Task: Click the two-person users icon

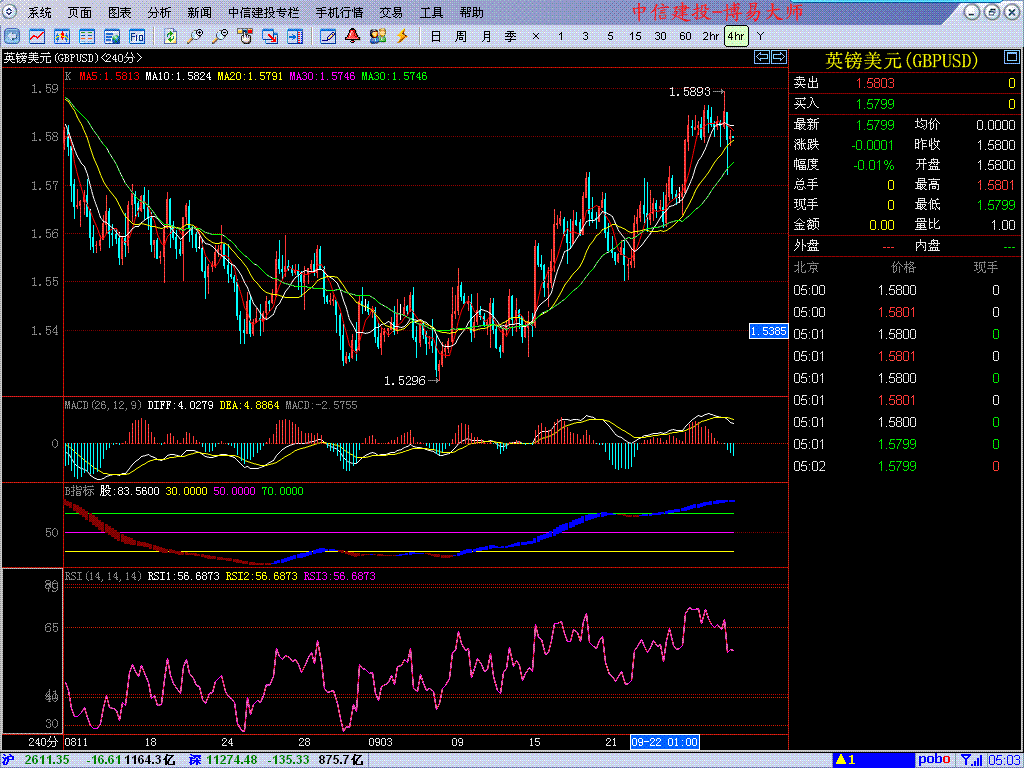Action: [x=378, y=36]
